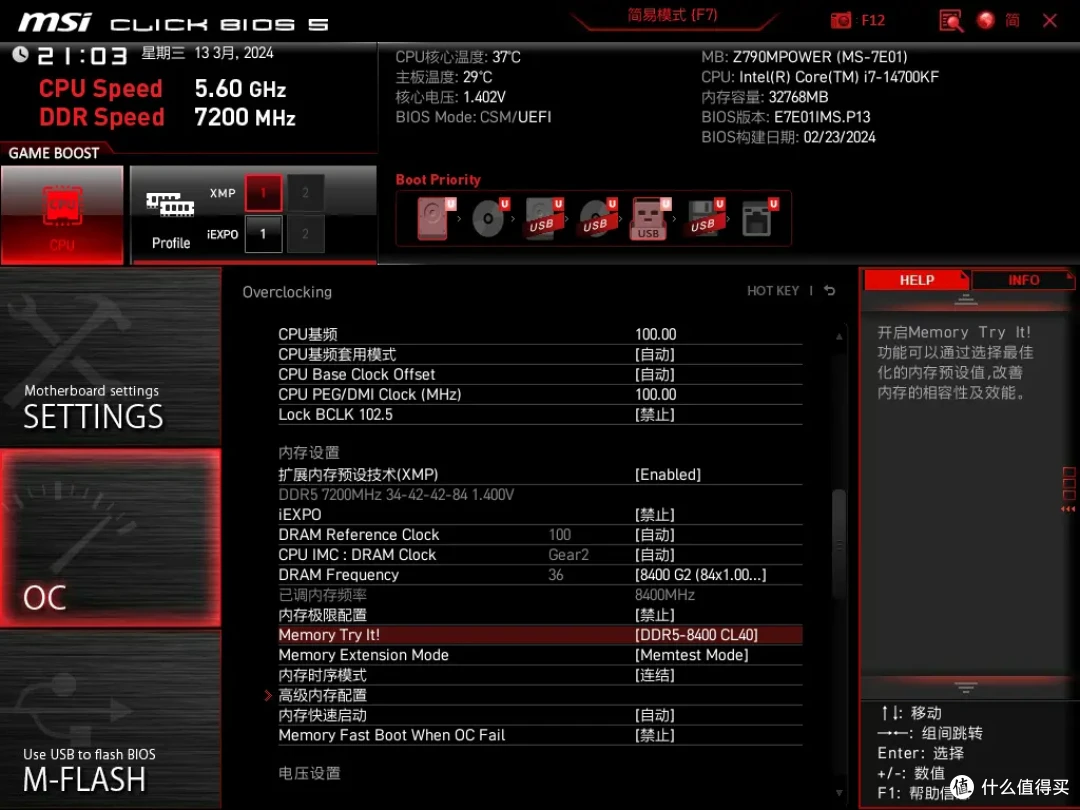Select the USB CD boot device icon
The height and width of the screenshot is (810, 1080).
(596, 218)
